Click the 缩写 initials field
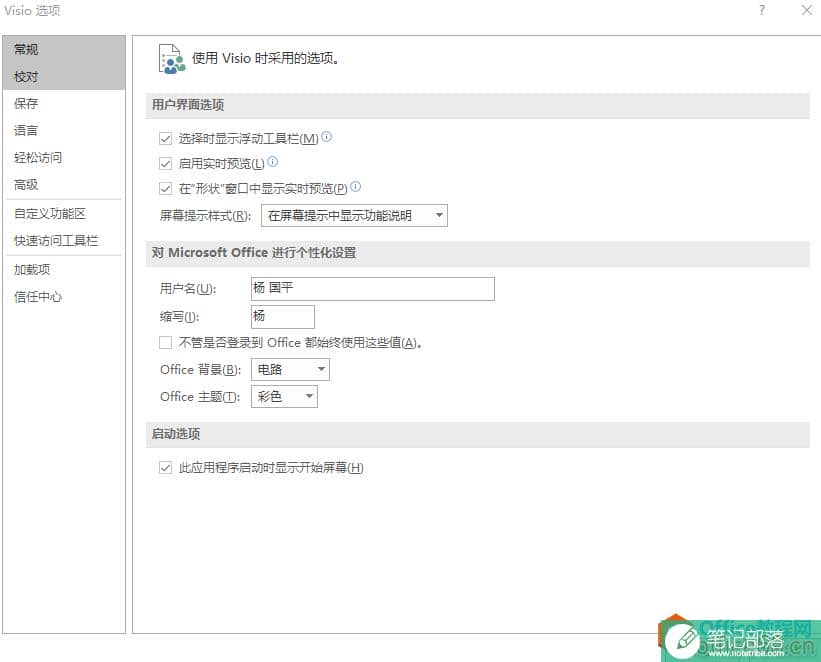The image size is (821, 662). point(283,317)
